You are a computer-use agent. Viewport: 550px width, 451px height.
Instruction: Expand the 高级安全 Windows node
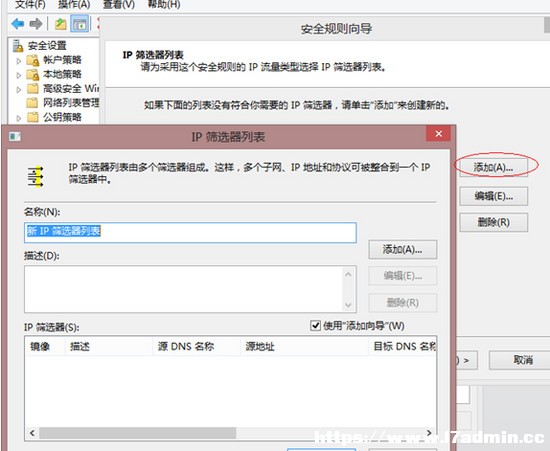pyautogui.click(x=19, y=89)
